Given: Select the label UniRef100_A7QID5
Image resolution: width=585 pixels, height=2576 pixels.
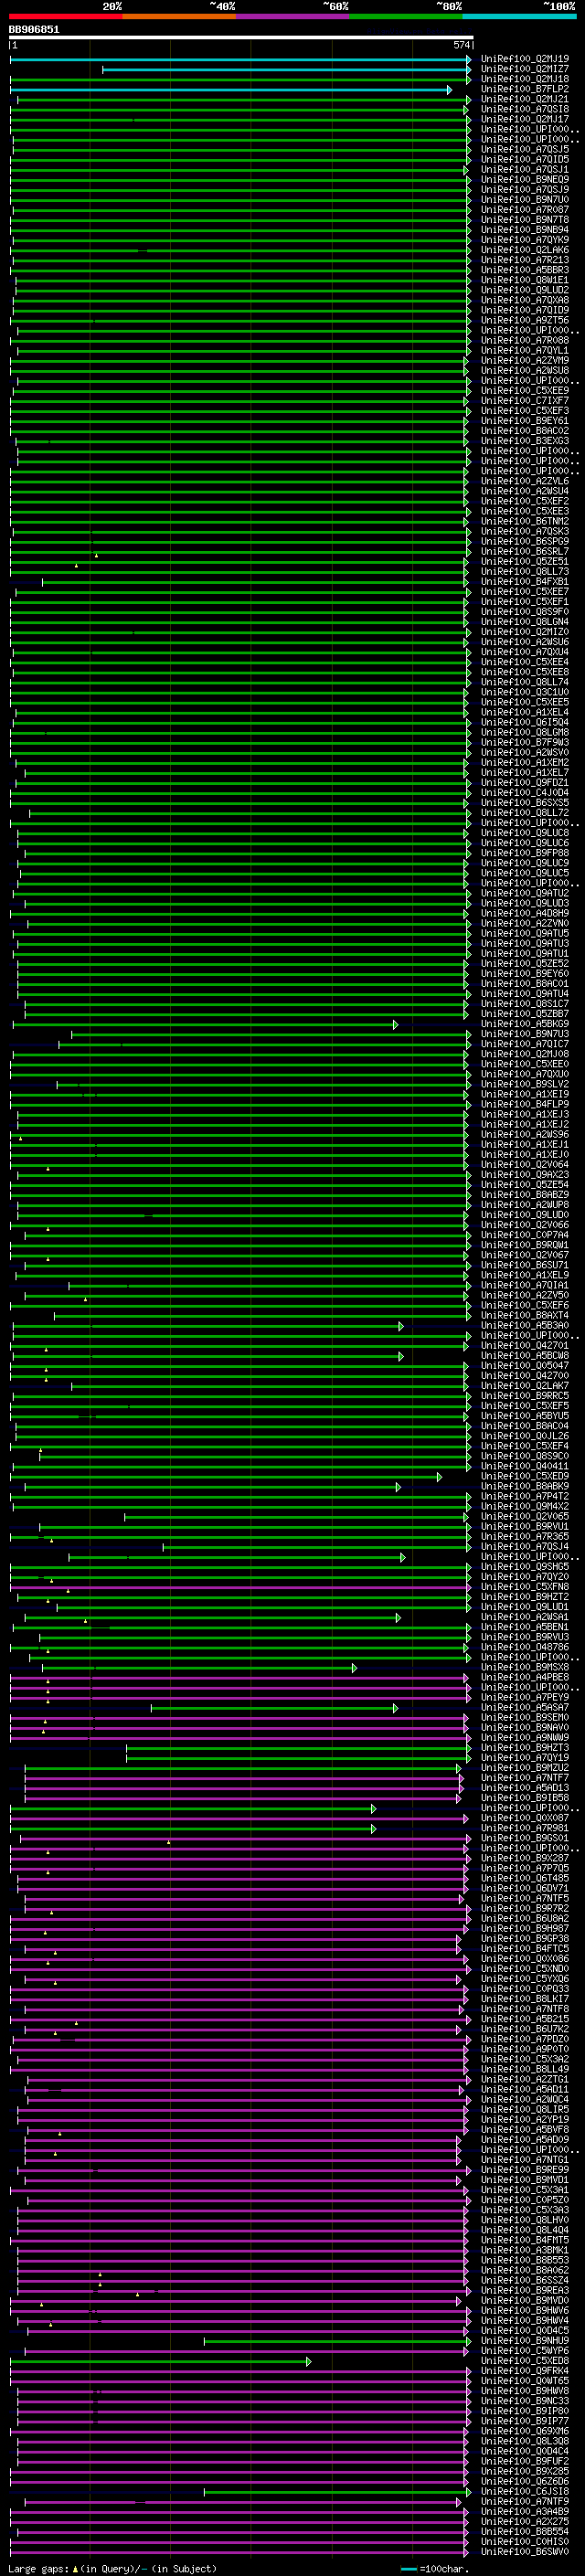Looking at the screenshot, I should coord(525,159).
